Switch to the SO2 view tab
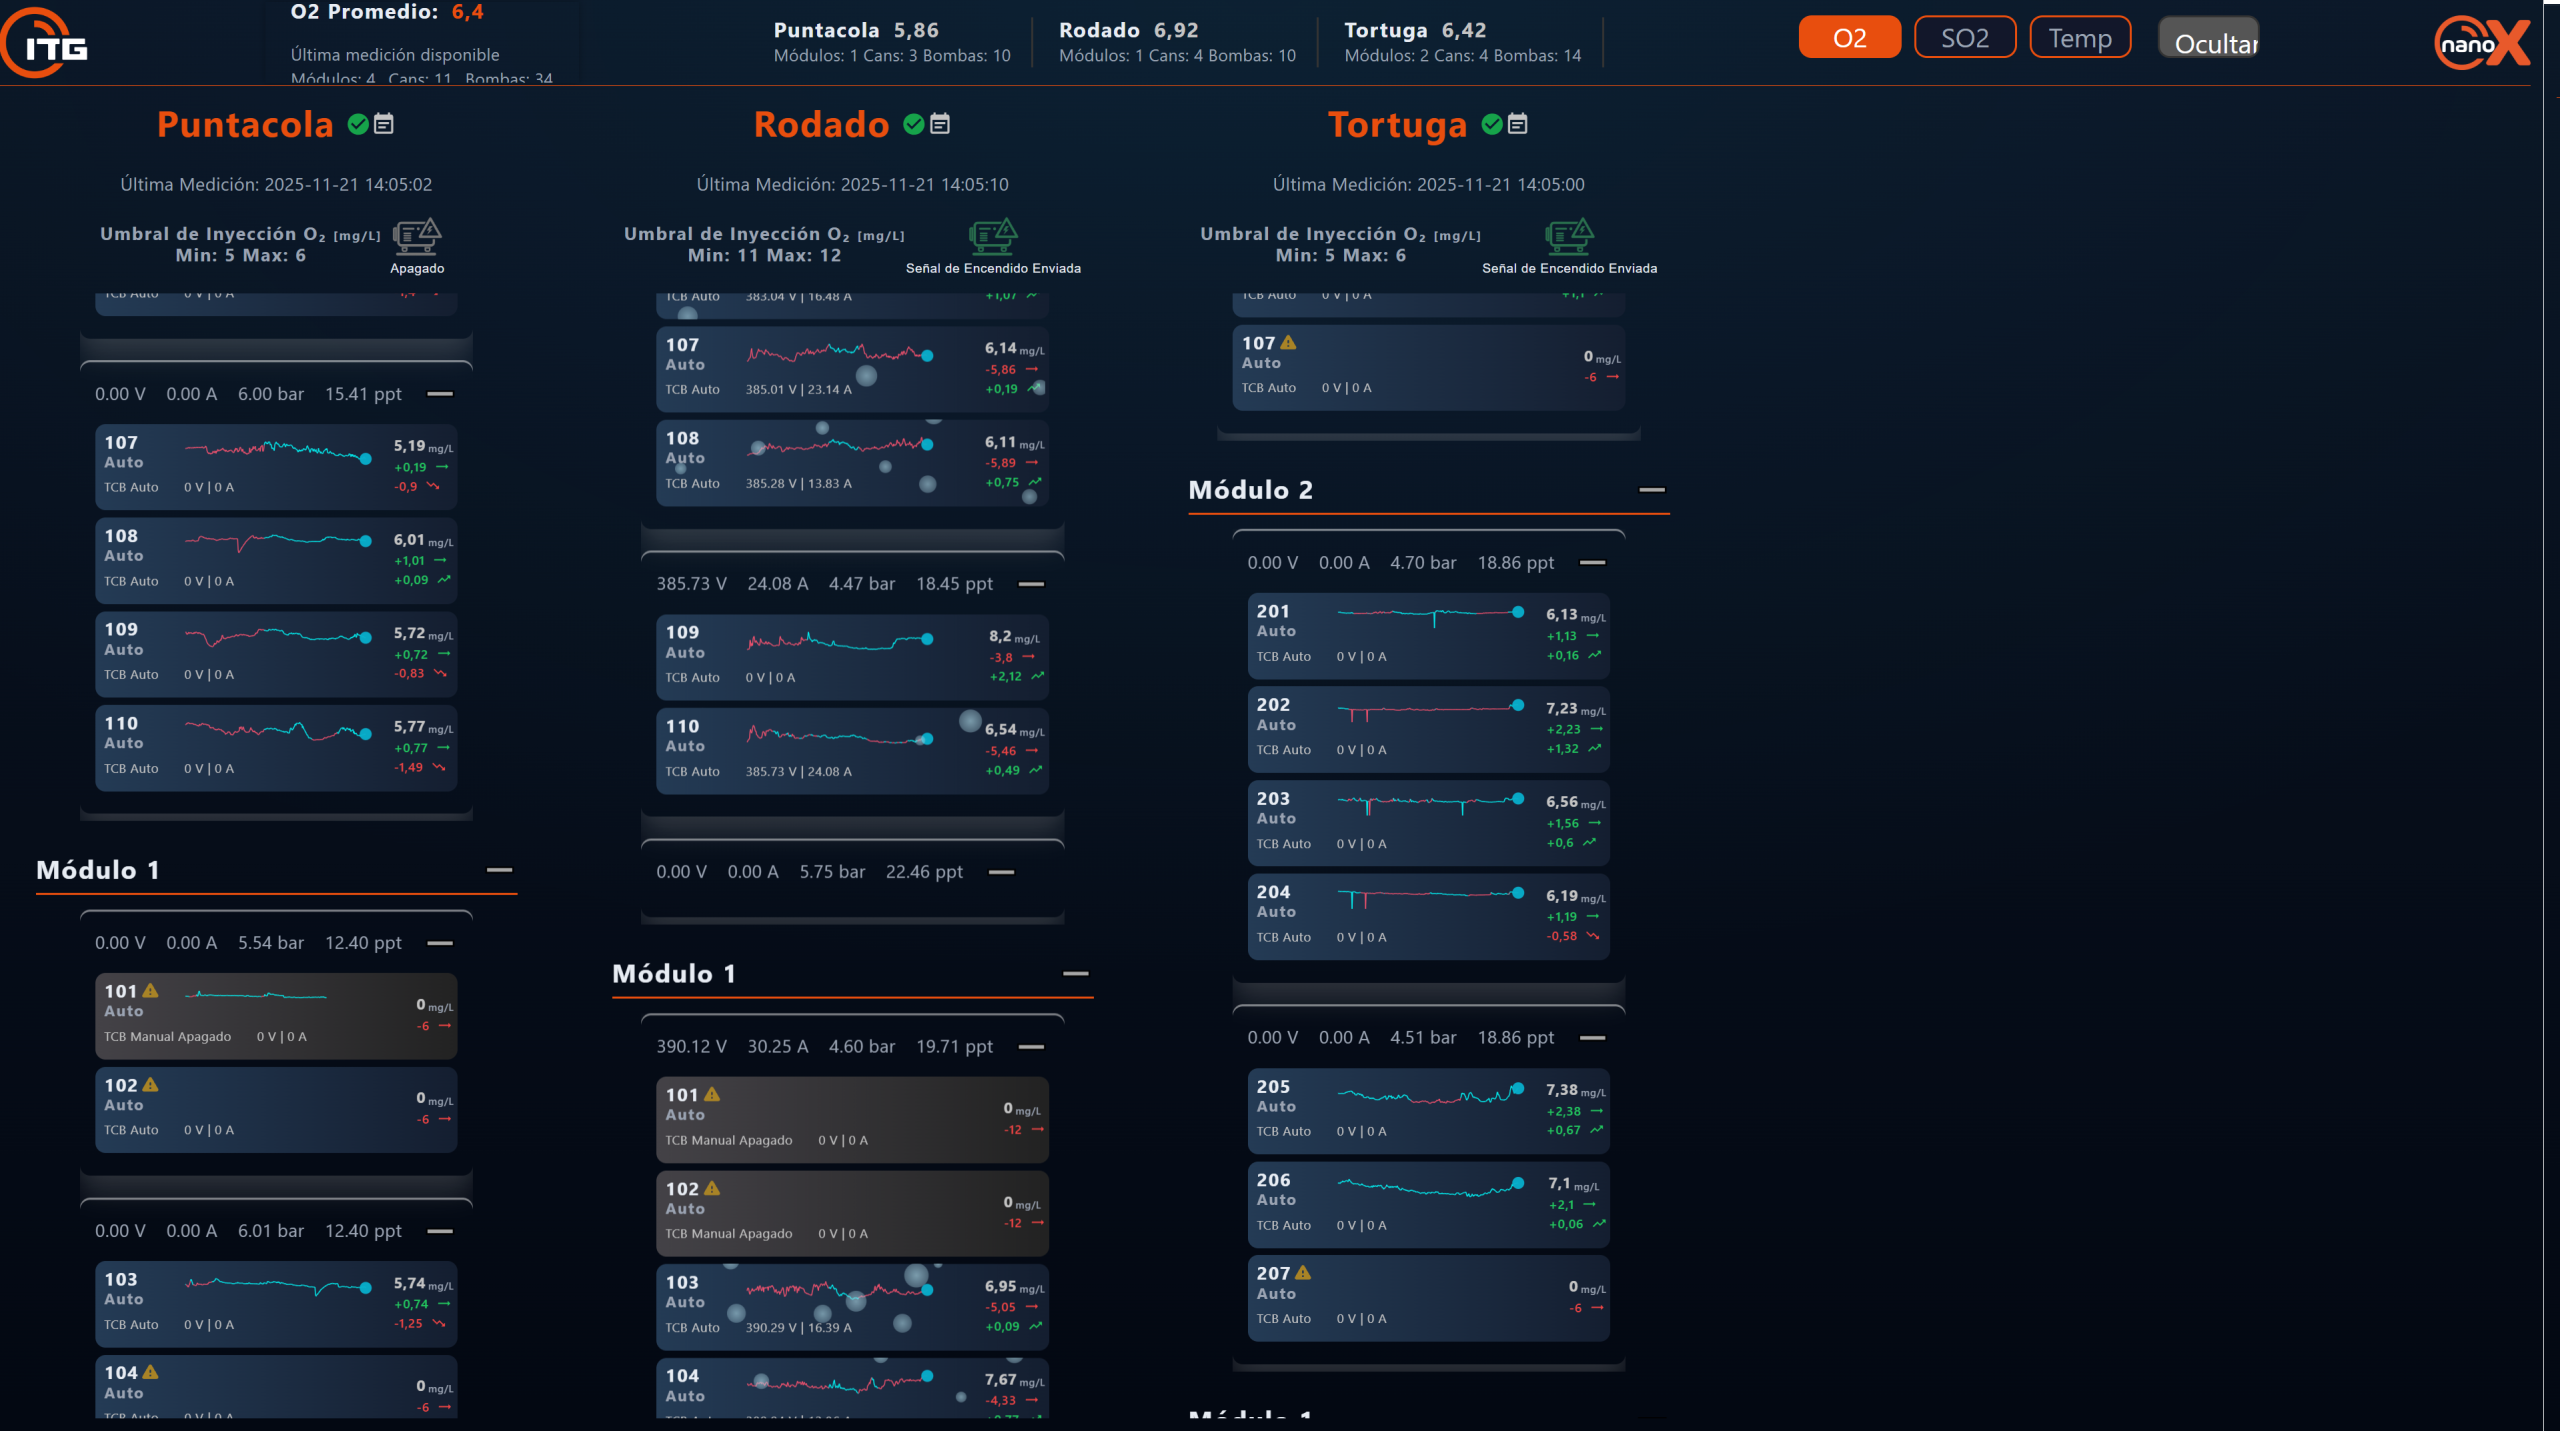This screenshot has height=1431, width=2560. (x=1964, y=38)
